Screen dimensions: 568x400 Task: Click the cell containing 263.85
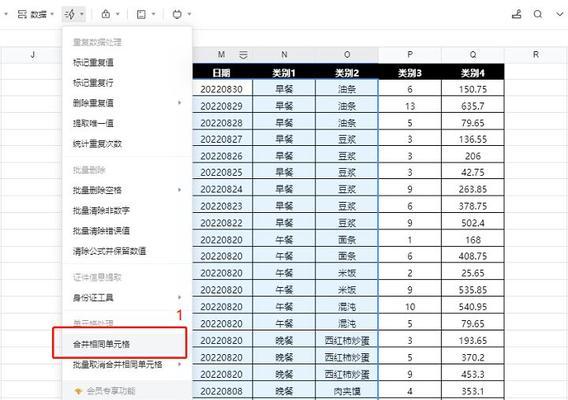pyautogui.click(x=473, y=189)
